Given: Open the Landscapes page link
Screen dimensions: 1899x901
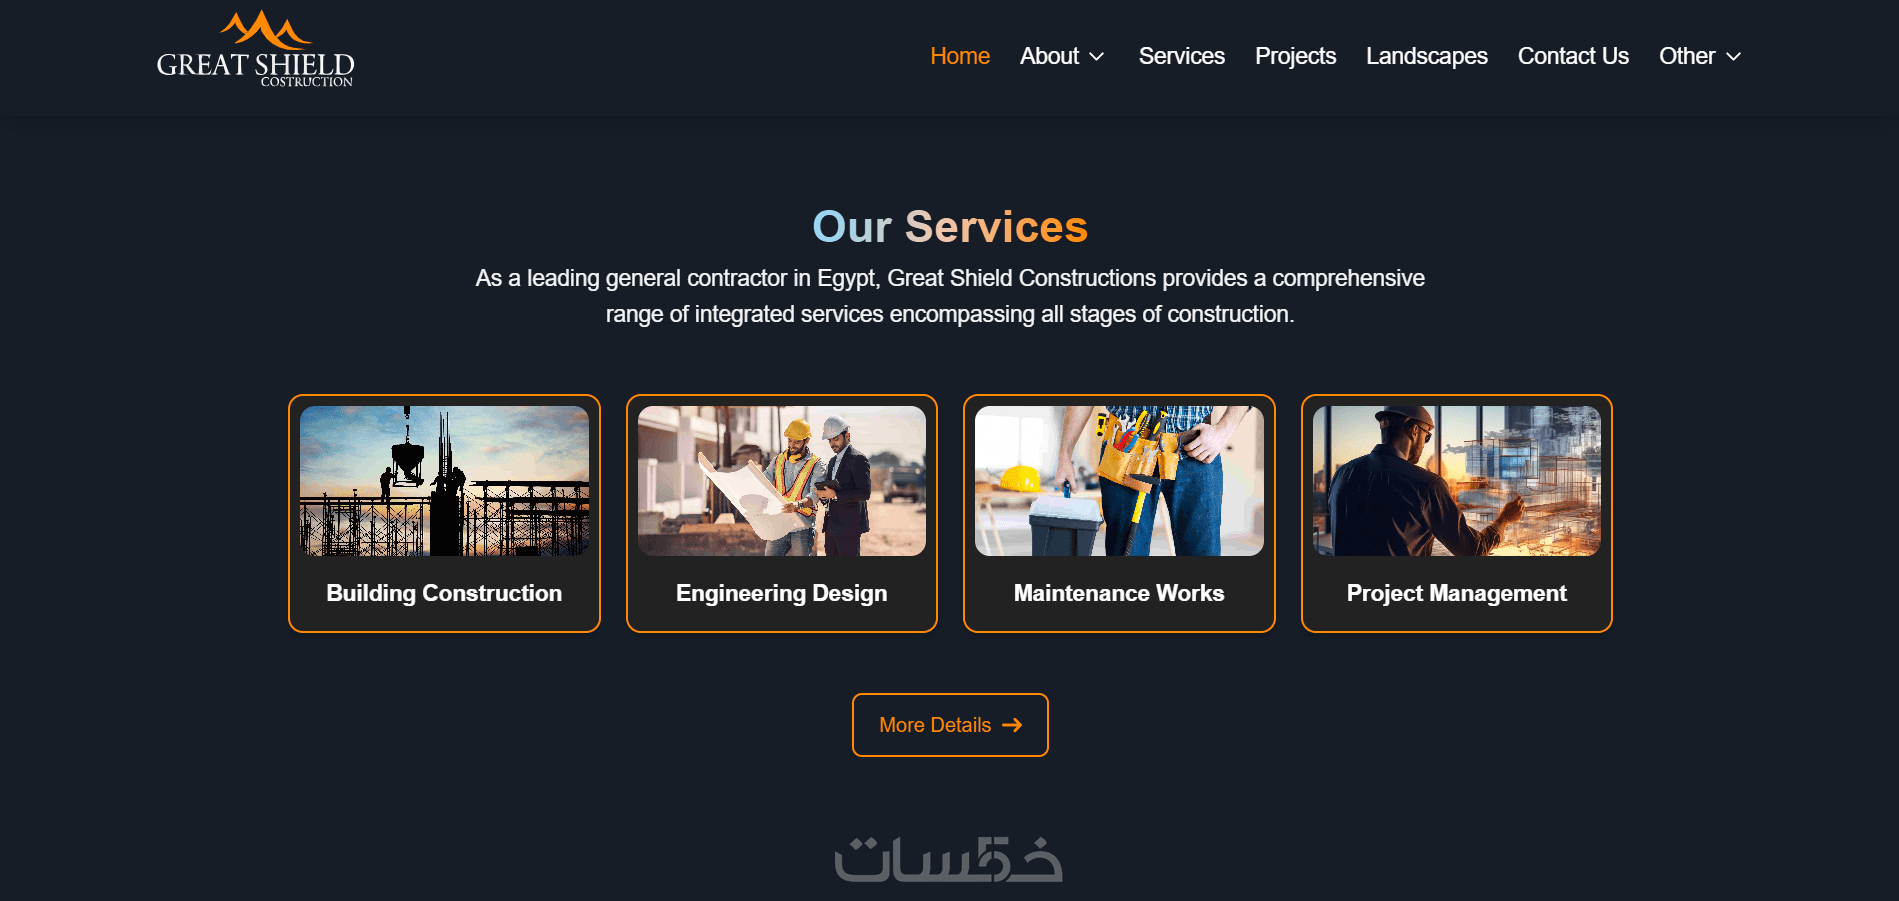Looking at the screenshot, I should [1427, 56].
